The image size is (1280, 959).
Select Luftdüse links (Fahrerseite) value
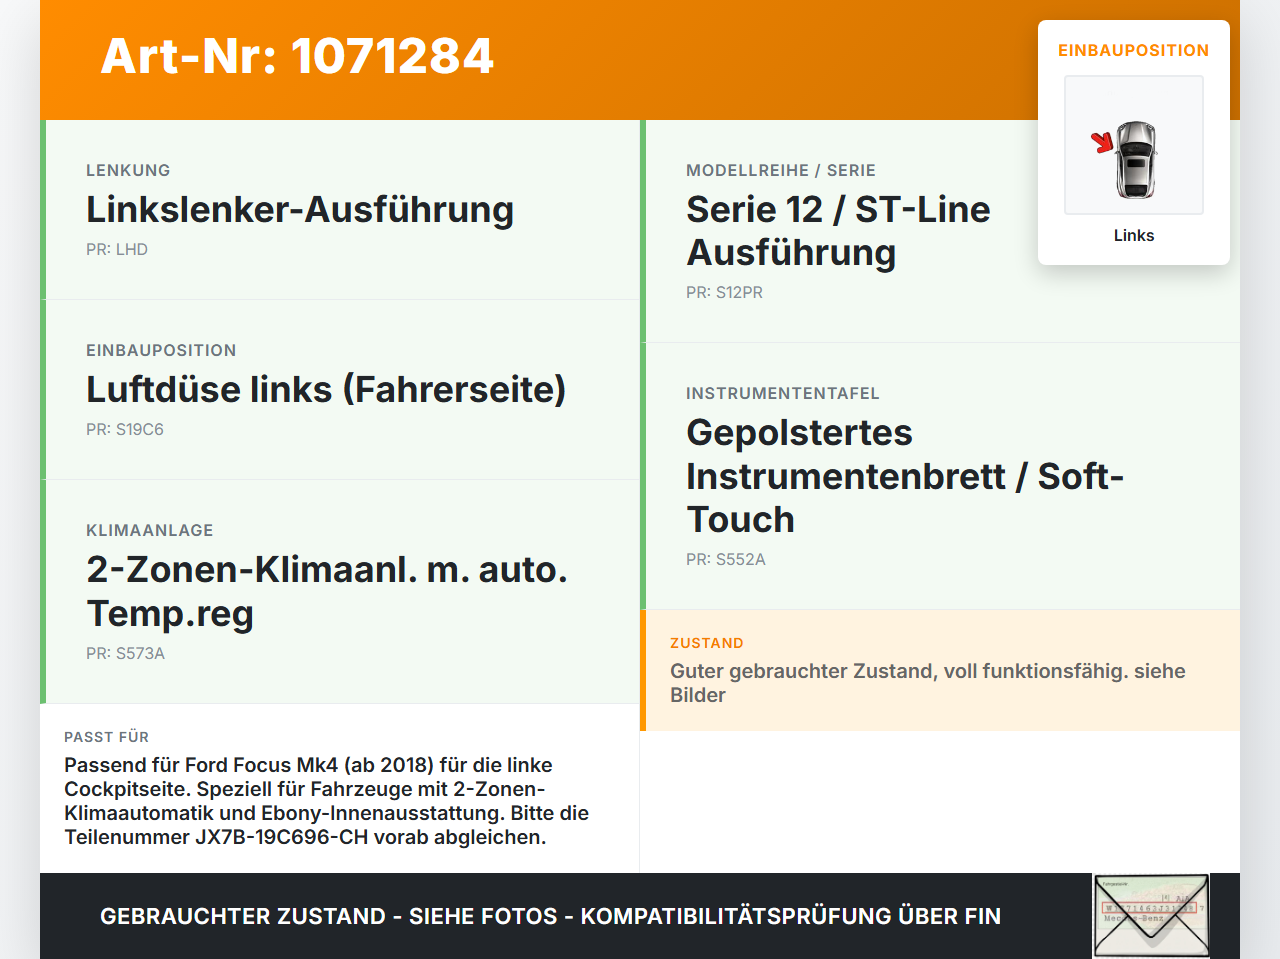pos(326,389)
